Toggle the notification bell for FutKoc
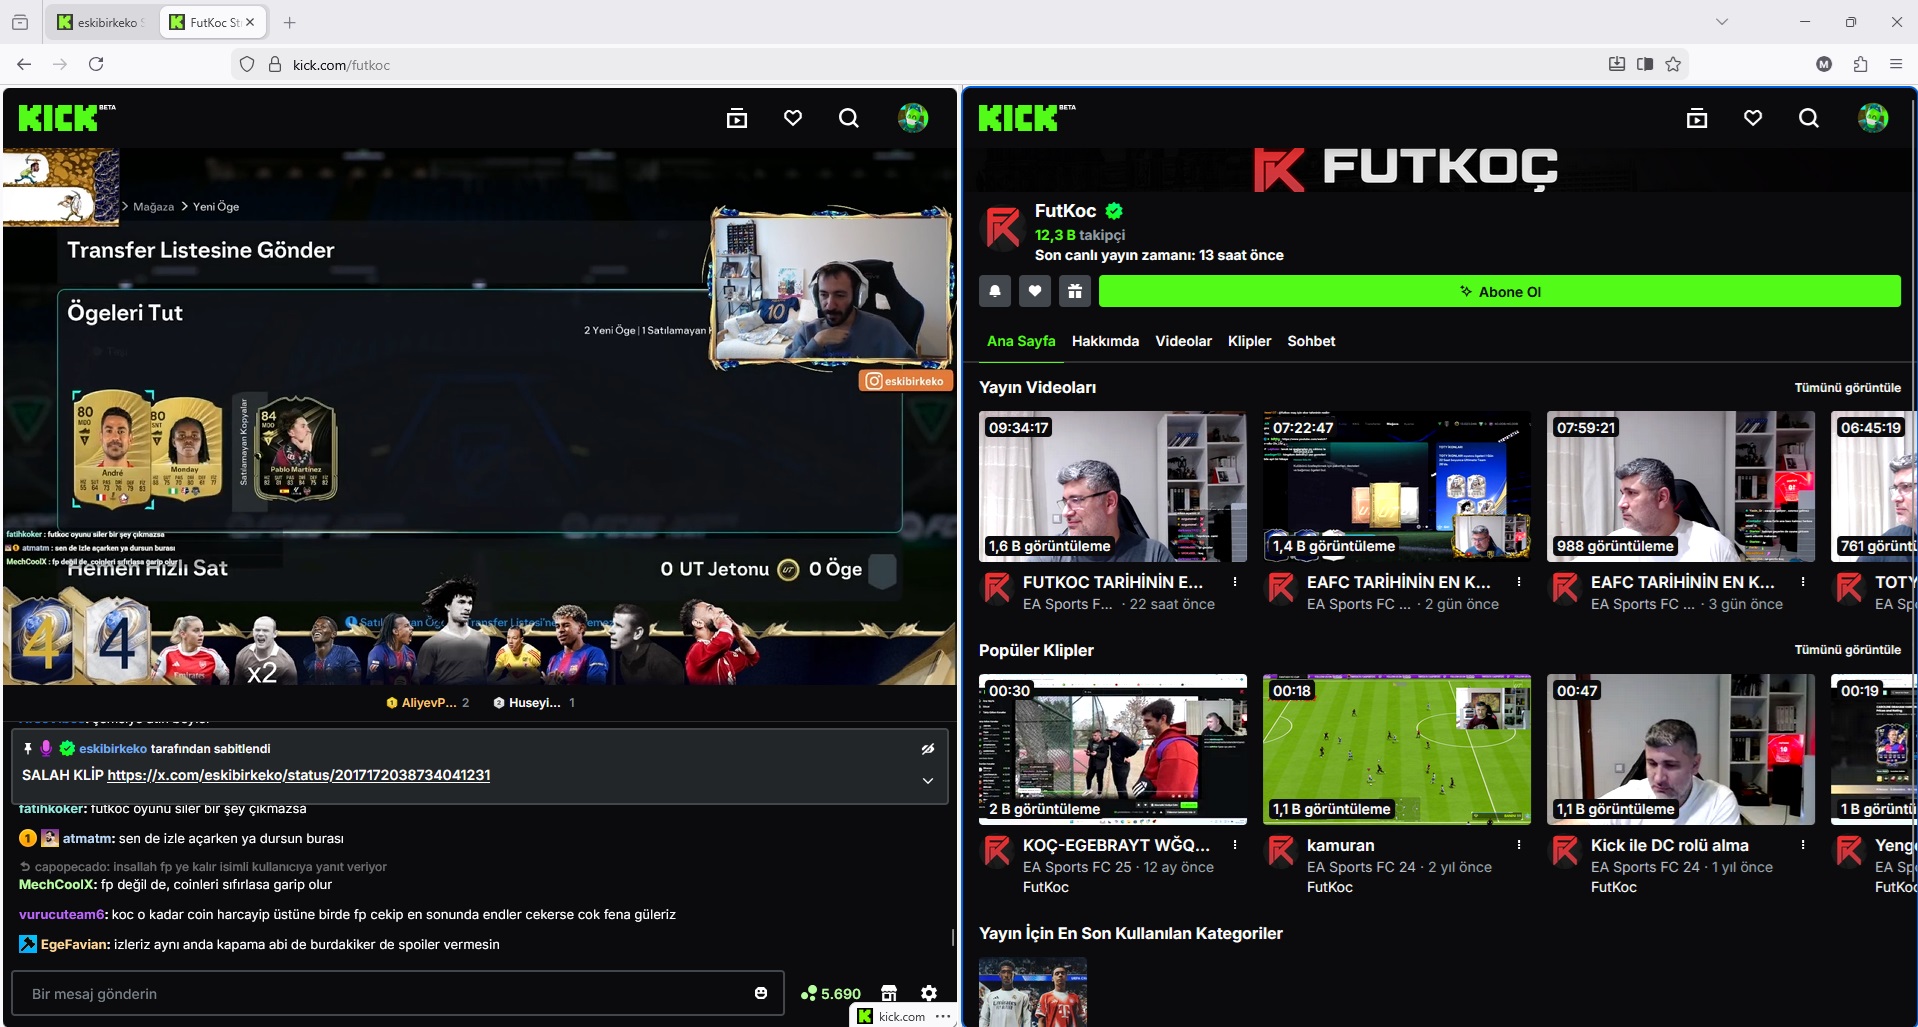This screenshot has width=1918, height=1027. 995,291
